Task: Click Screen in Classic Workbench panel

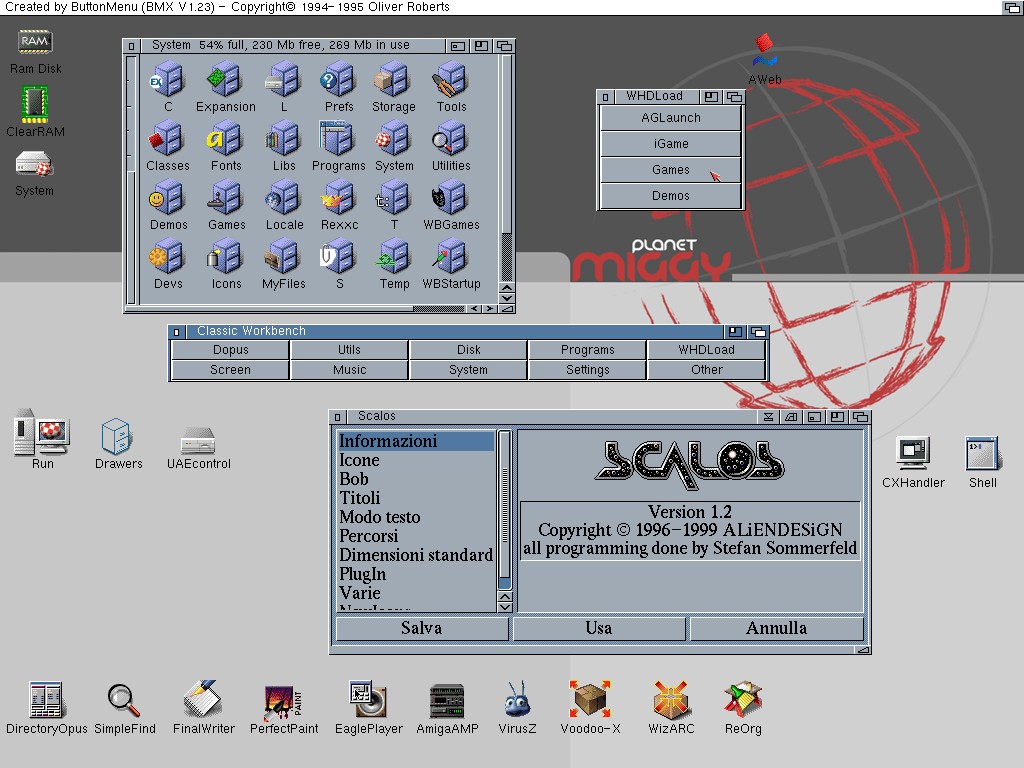Action: 231,370
